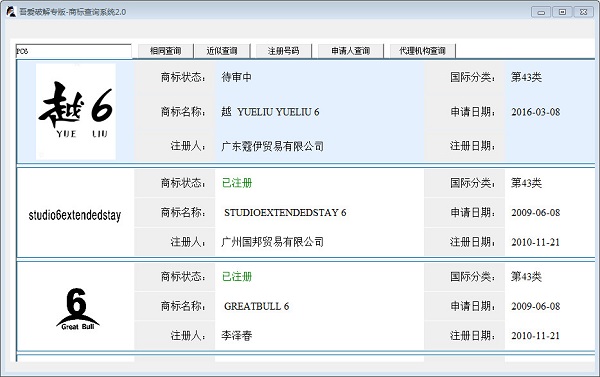Select 第43类 in the GREATBULL record
Image resolution: width=600 pixels, height=377 pixels.
(x=527, y=277)
